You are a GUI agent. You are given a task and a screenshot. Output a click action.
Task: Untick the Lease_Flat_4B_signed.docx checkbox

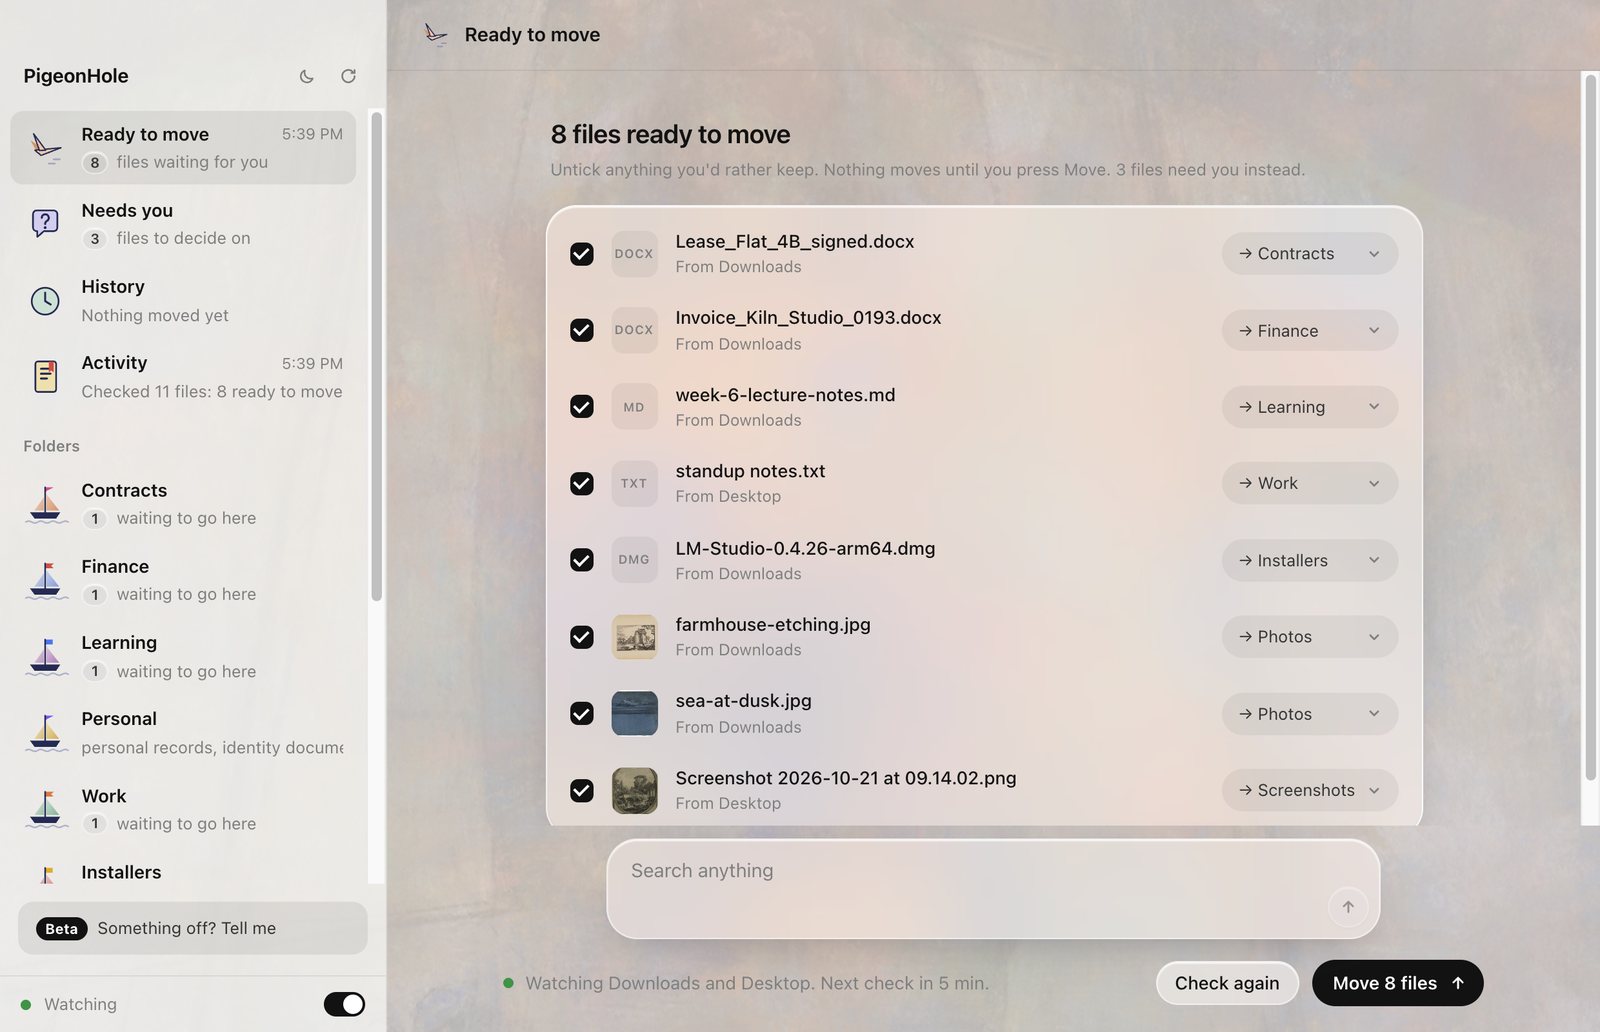click(x=582, y=254)
